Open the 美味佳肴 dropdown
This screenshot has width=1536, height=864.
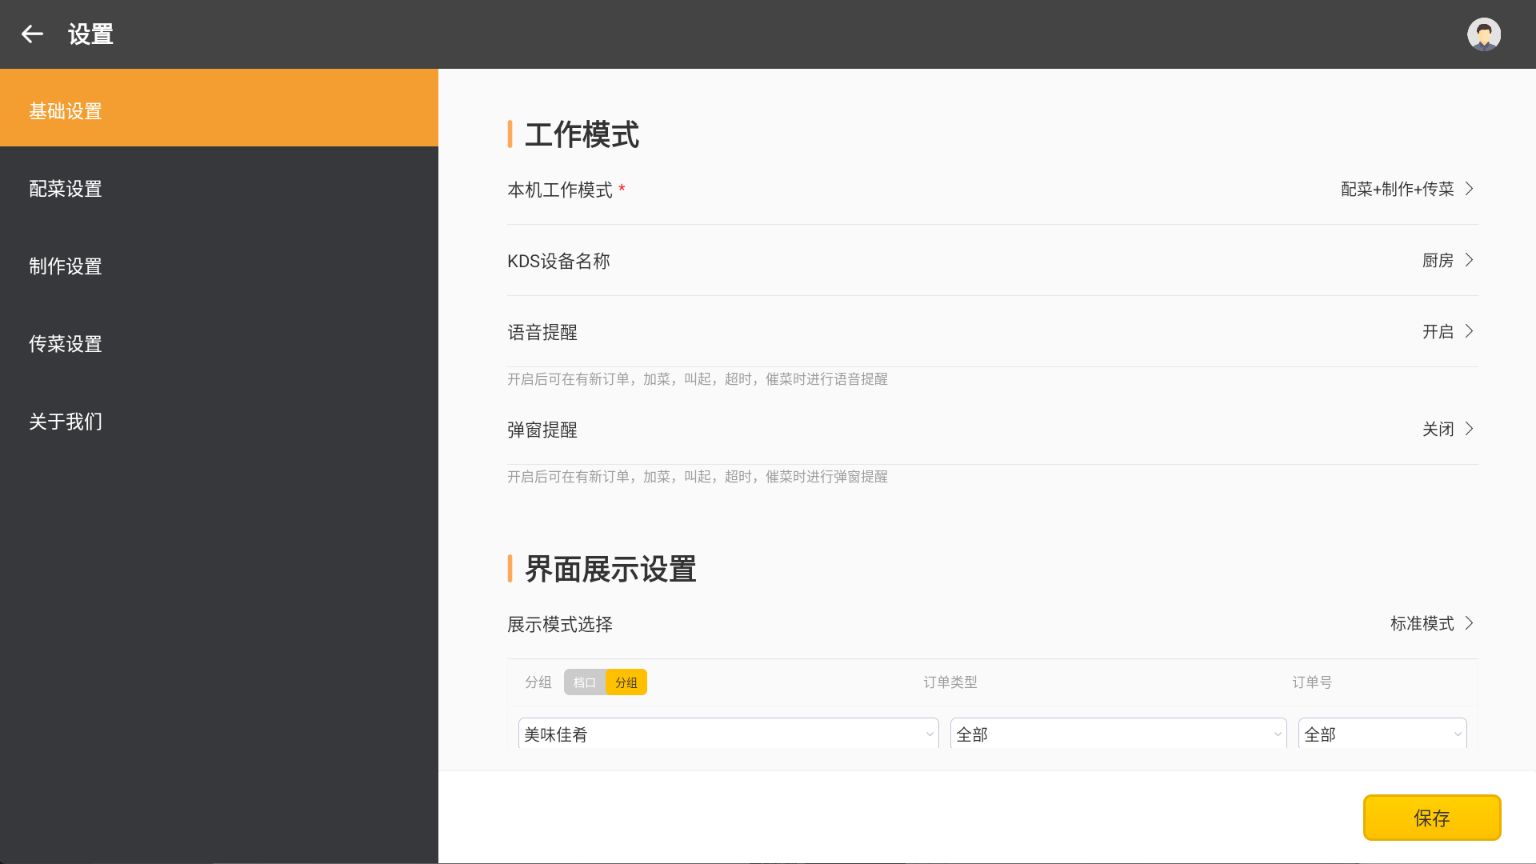click(x=728, y=734)
